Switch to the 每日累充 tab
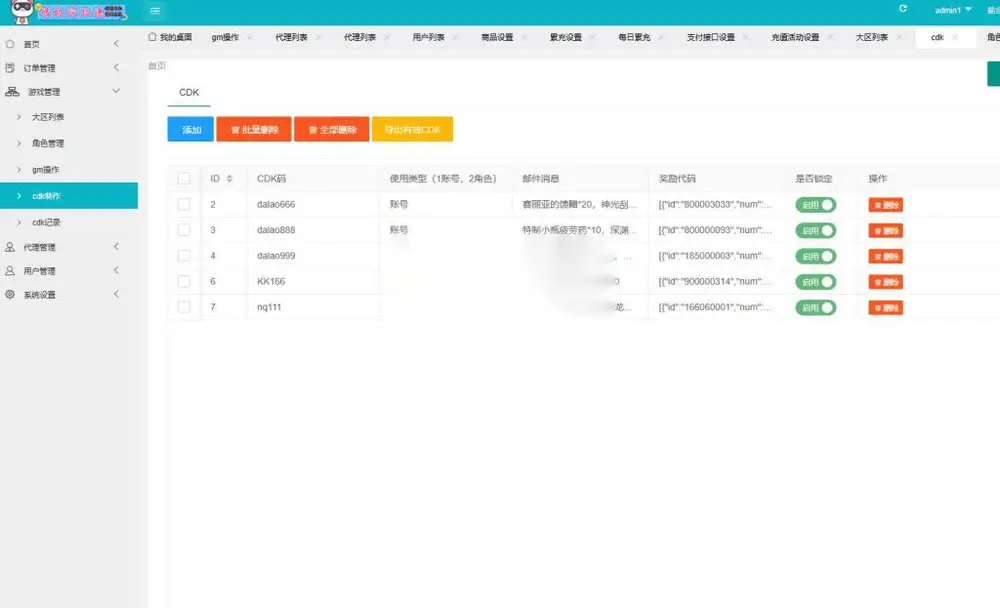Viewport: 1000px width, 608px height. point(634,38)
